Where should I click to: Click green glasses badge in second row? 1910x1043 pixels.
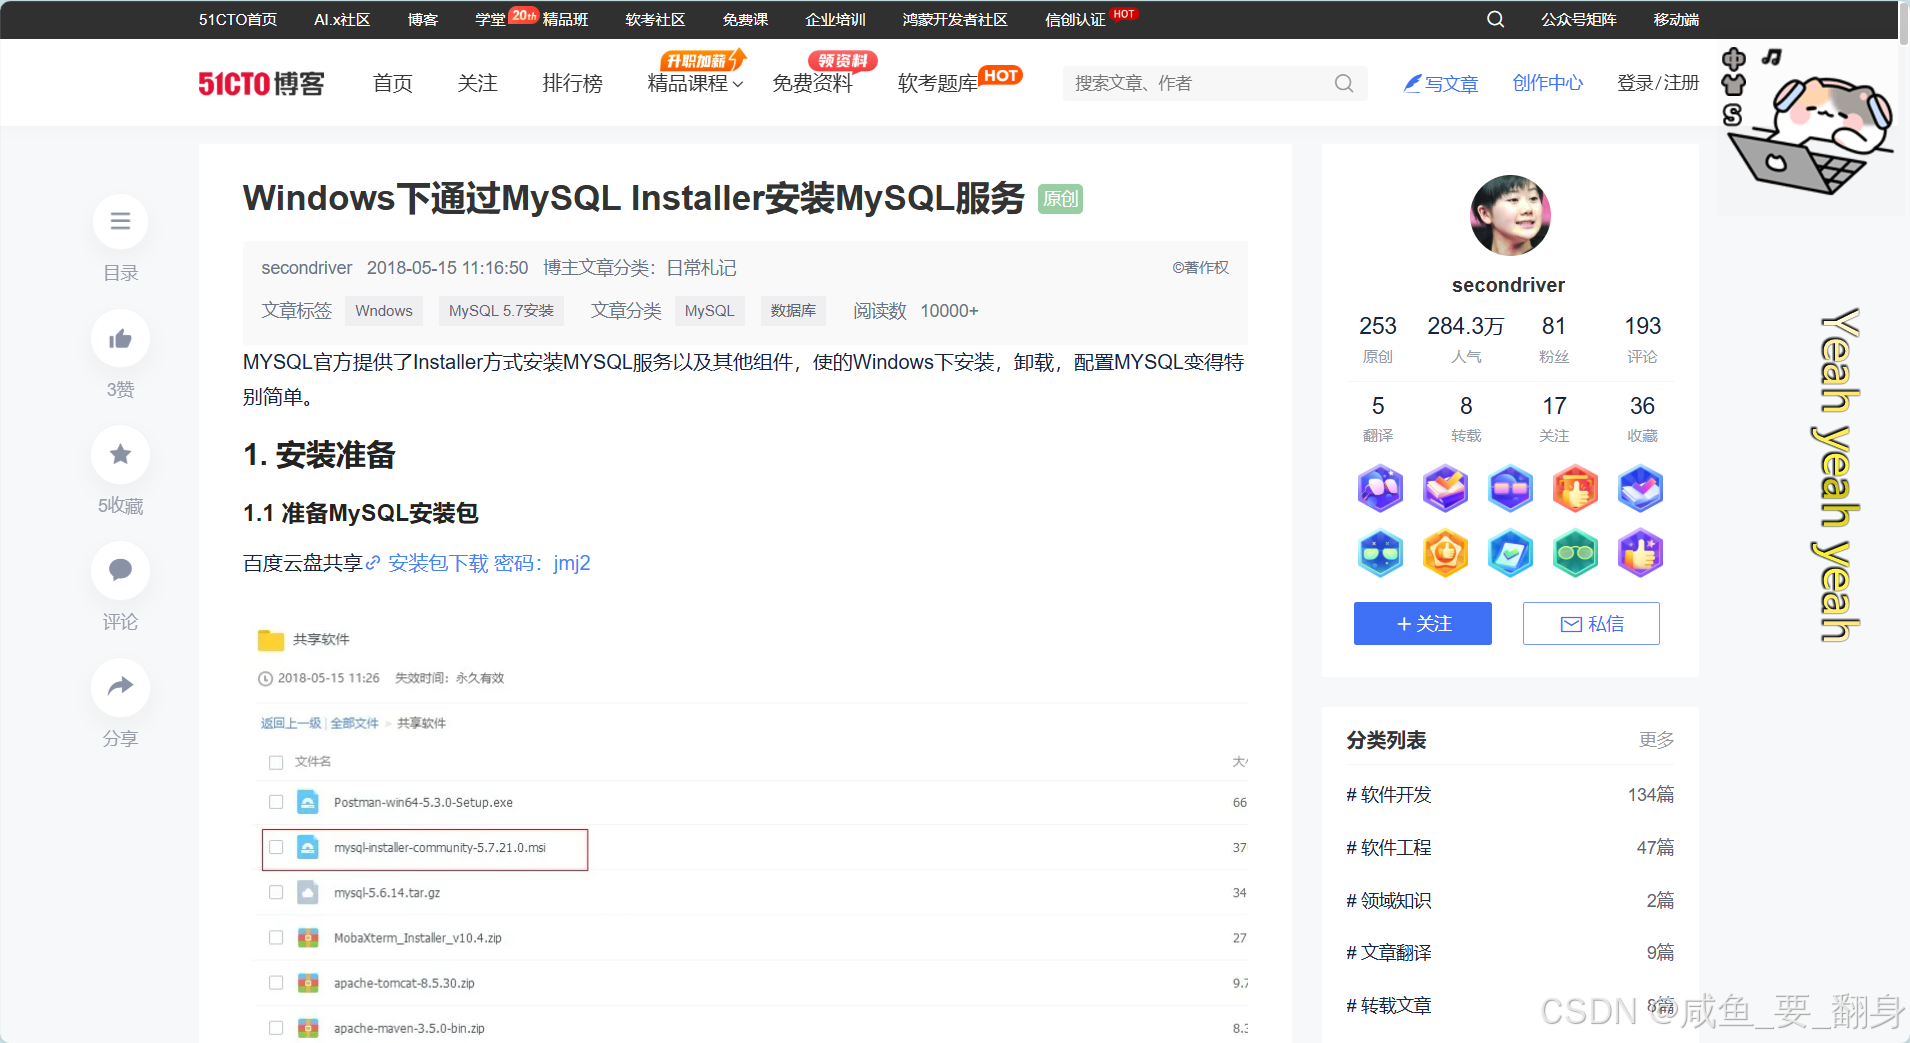1575,553
